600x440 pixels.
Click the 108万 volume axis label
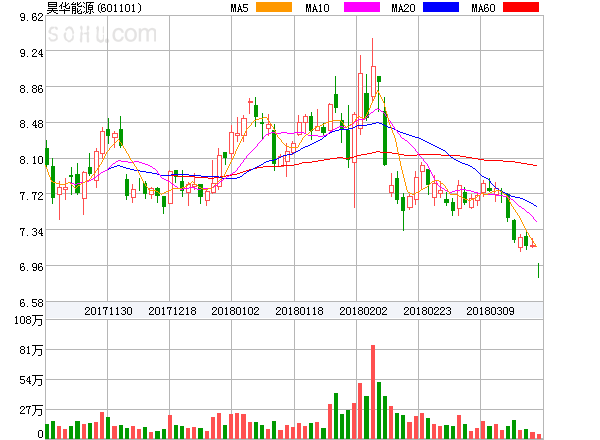pyautogui.click(x=29, y=320)
